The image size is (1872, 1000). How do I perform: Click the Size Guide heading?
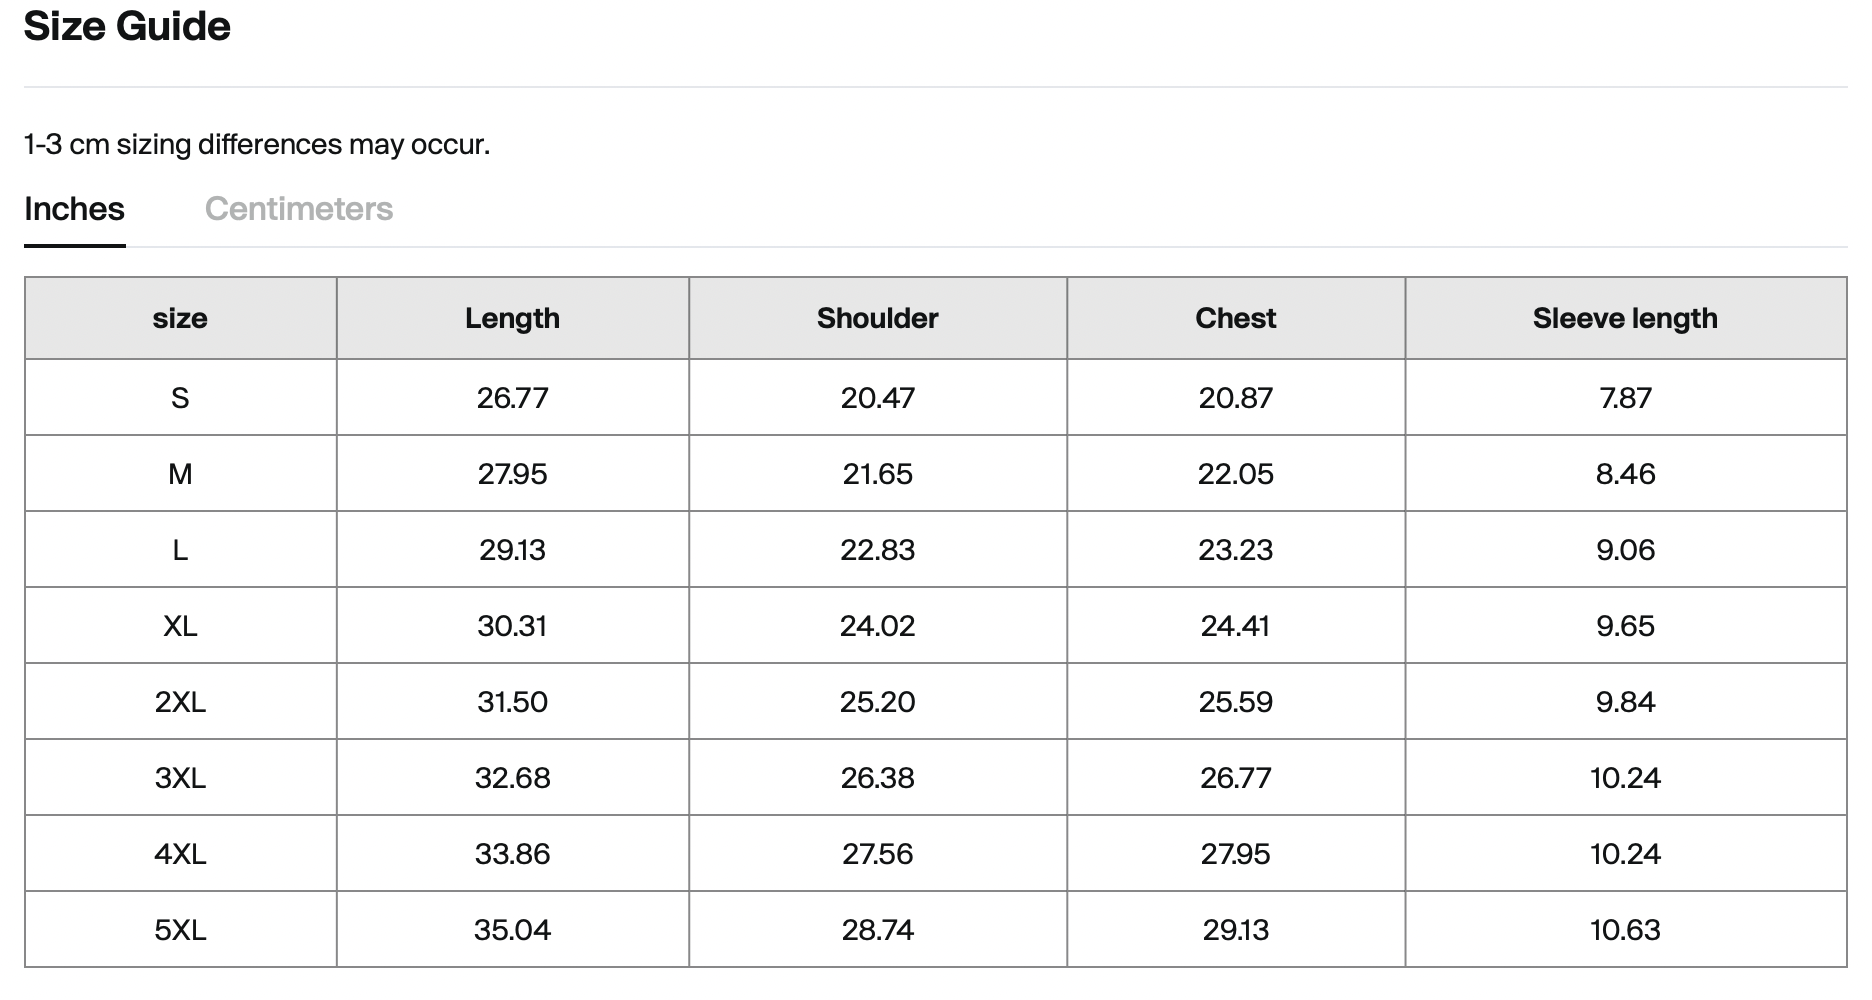(127, 26)
